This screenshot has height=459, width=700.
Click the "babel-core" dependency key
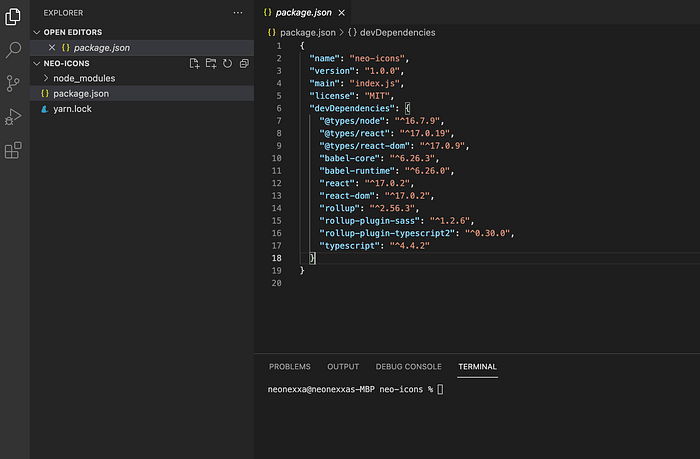(x=350, y=158)
